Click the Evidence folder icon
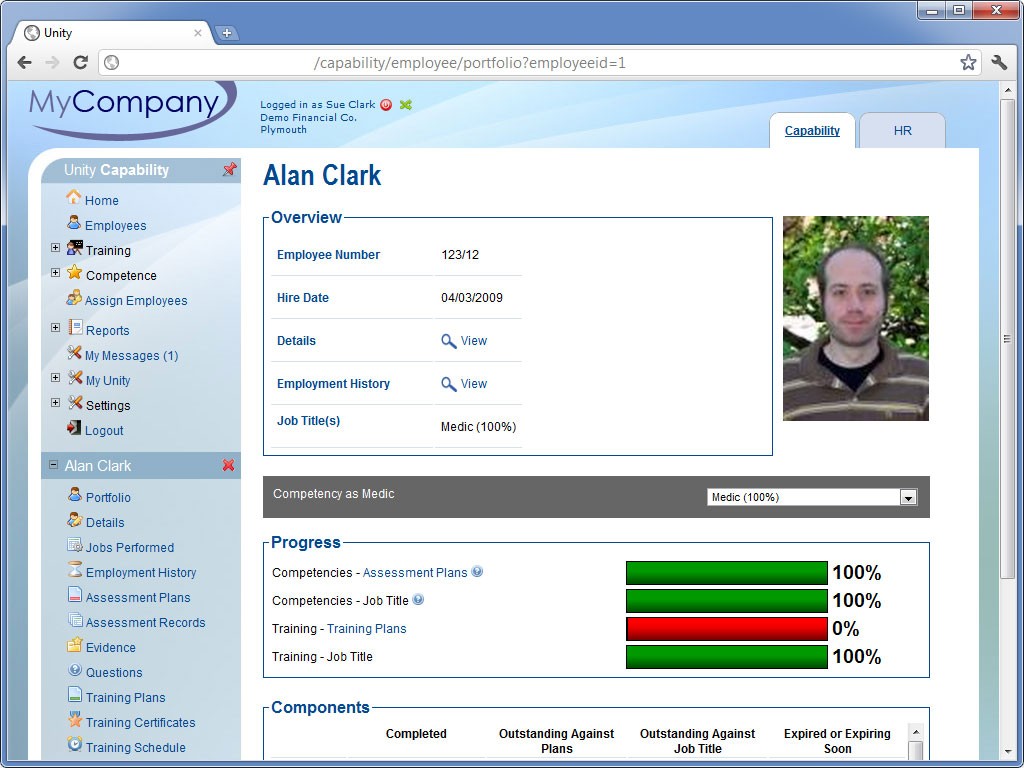Image resolution: width=1024 pixels, height=768 pixels. [x=74, y=645]
